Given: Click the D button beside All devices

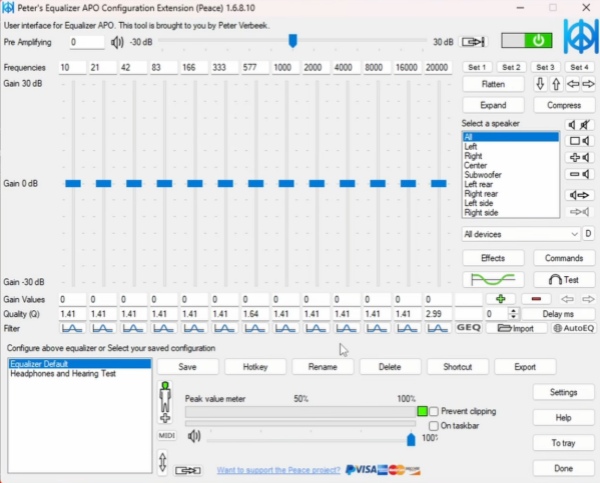Looking at the screenshot, I should [x=589, y=233].
